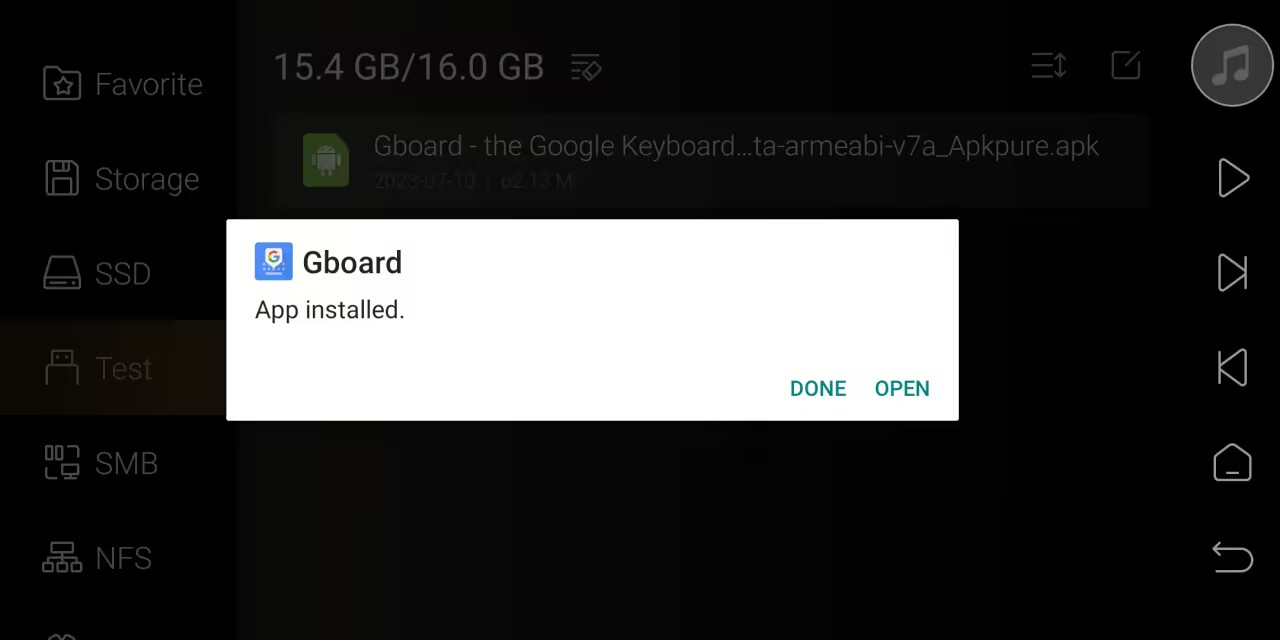Image resolution: width=1280 pixels, height=640 pixels.
Task: Skip to the next track
Action: (1233, 273)
